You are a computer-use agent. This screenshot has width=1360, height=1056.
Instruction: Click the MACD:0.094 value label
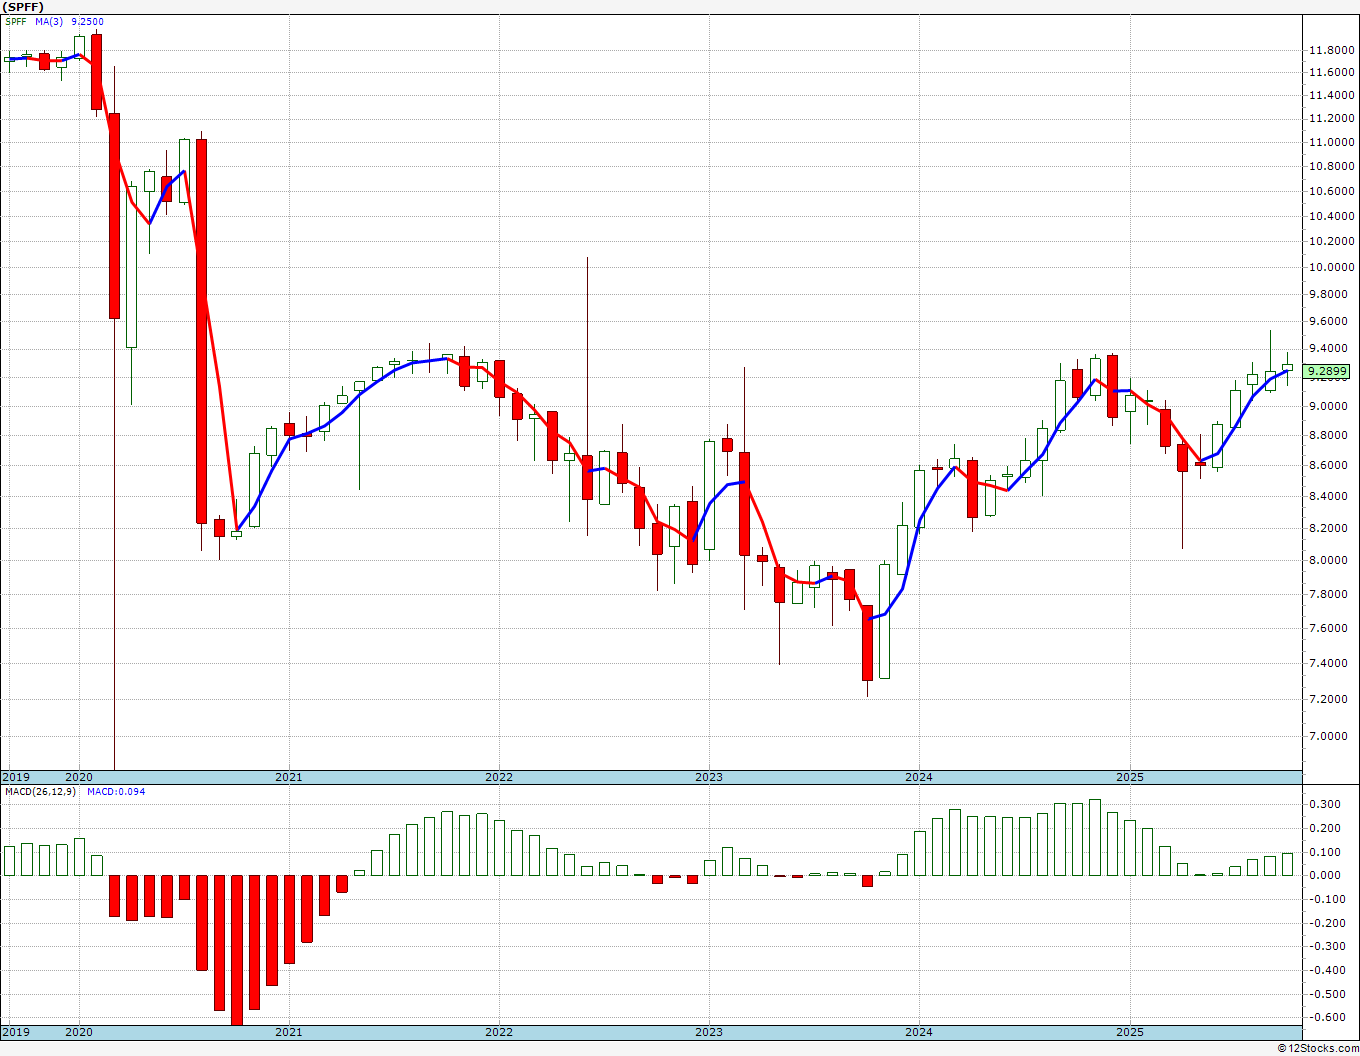tap(116, 792)
